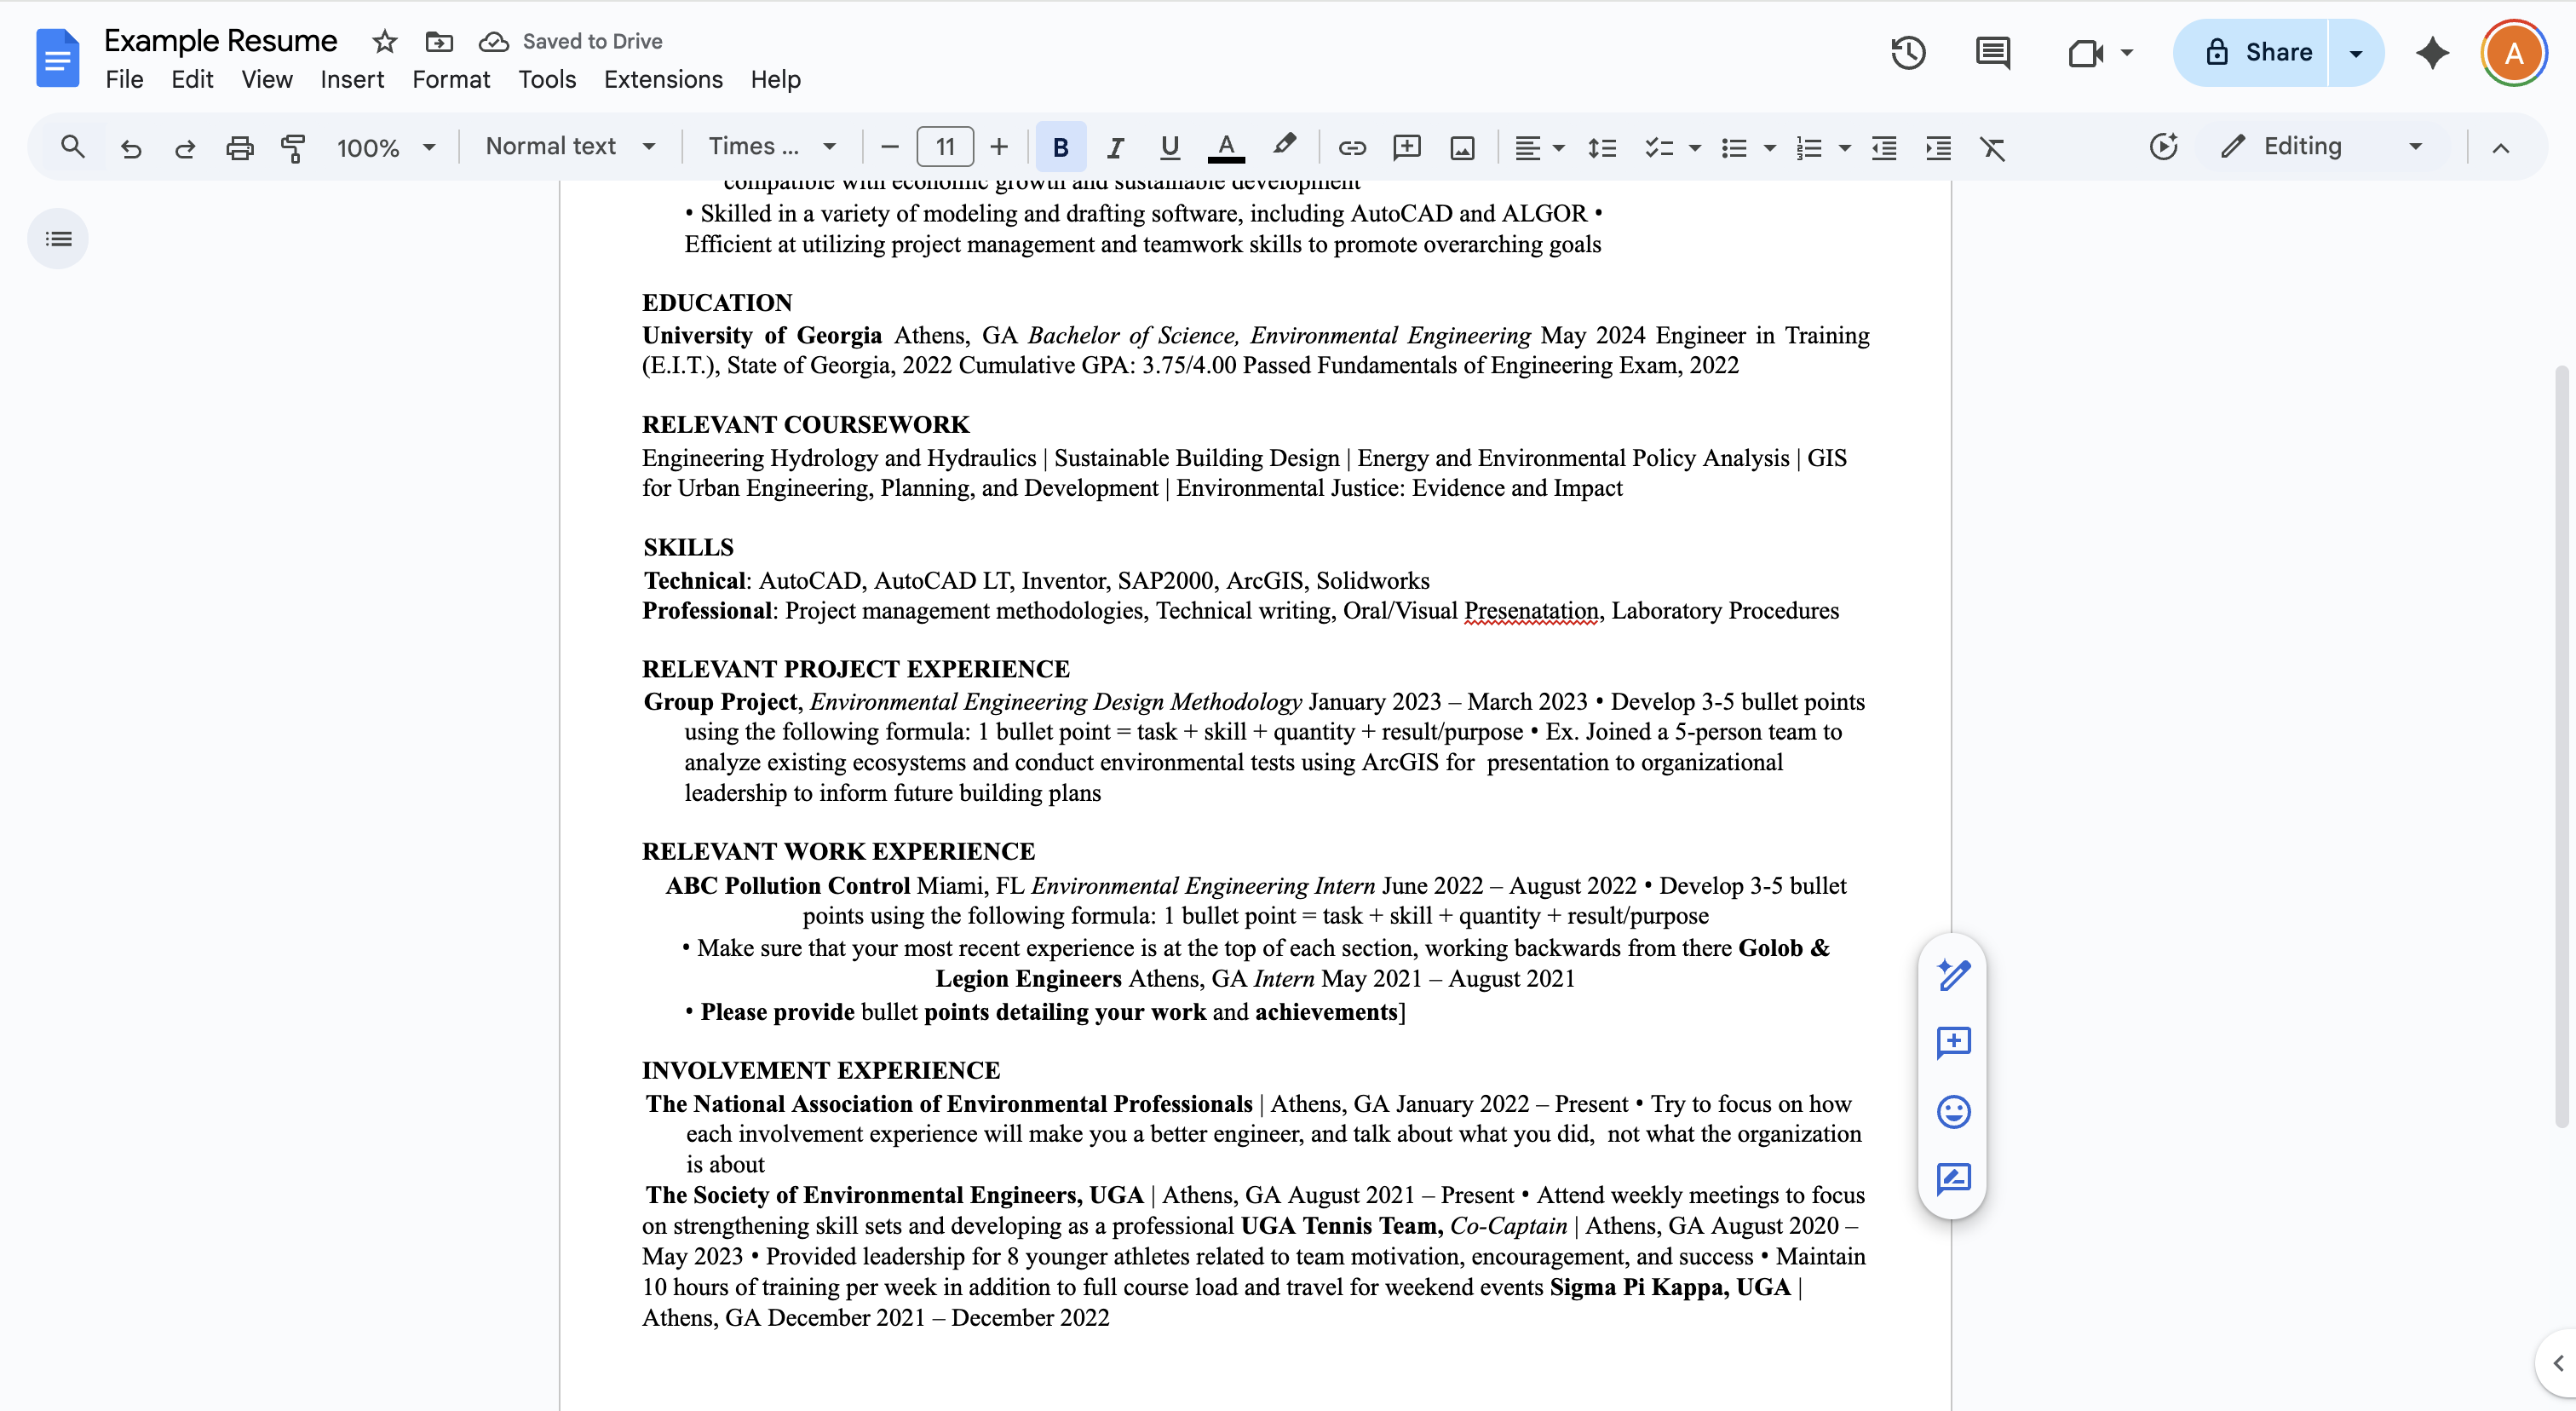Click the font size input field
The height and width of the screenshot is (1411, 2576).
944,148
